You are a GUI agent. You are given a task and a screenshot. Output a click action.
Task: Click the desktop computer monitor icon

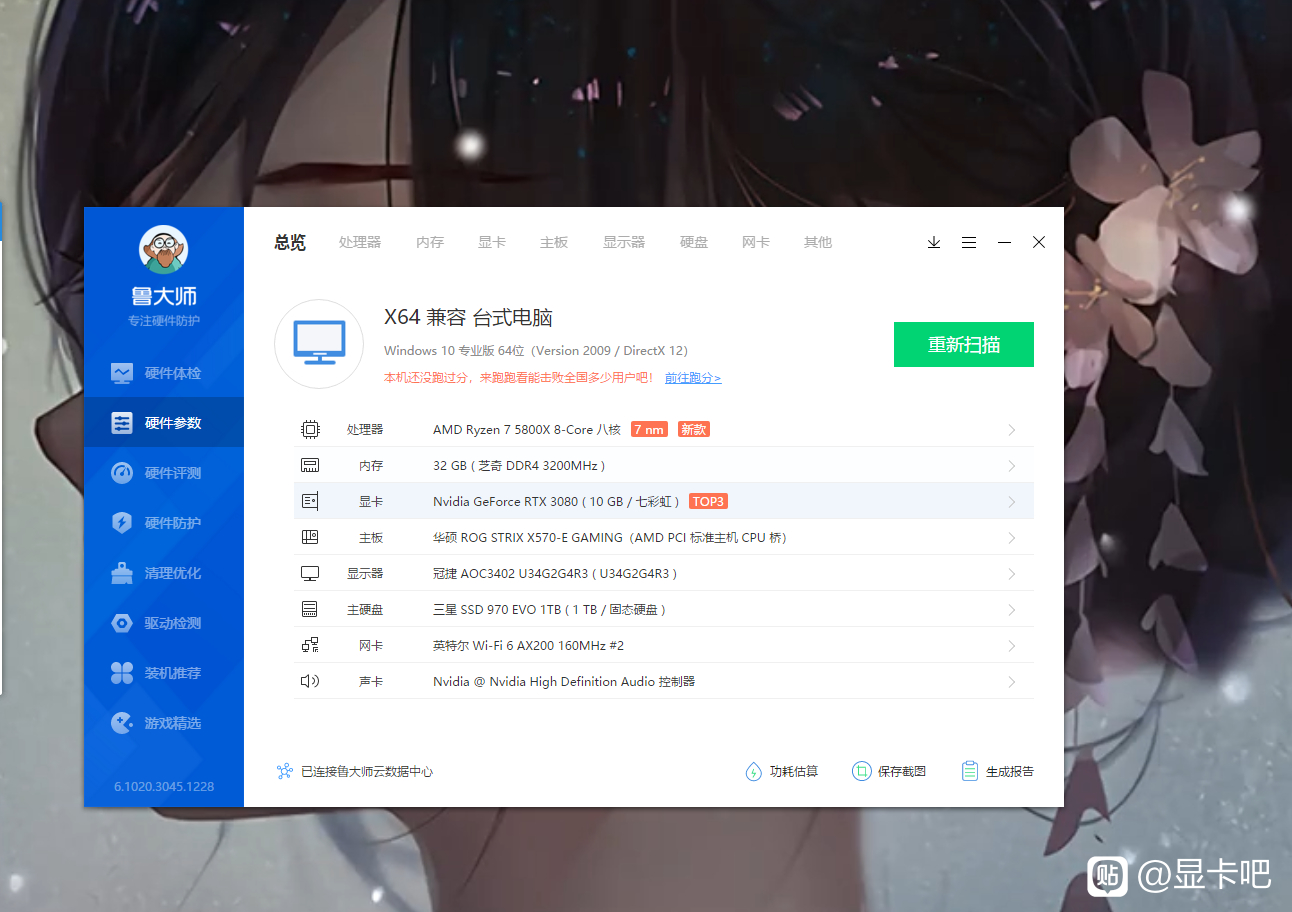pyautogui.click(x=319, y=344)
